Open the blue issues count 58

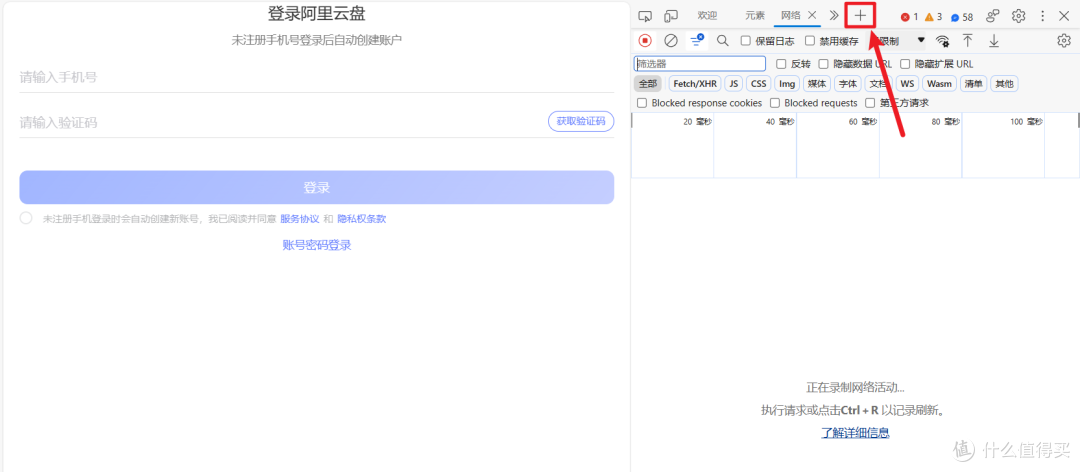962,17
